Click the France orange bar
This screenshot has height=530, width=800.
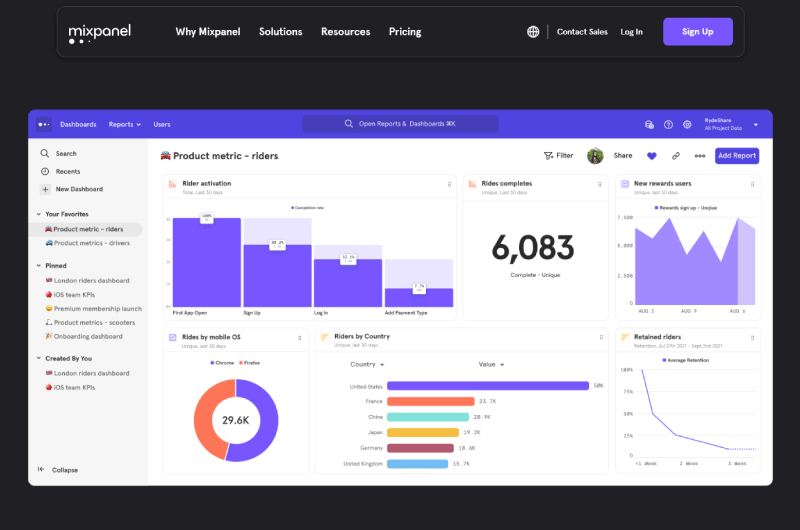point(431,401)
